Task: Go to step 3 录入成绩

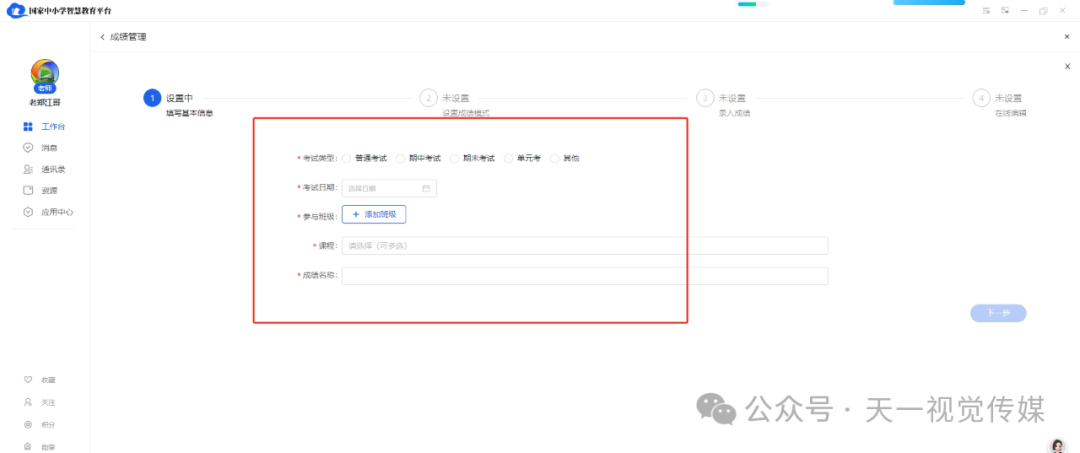Action: click(x=705, y=98)
